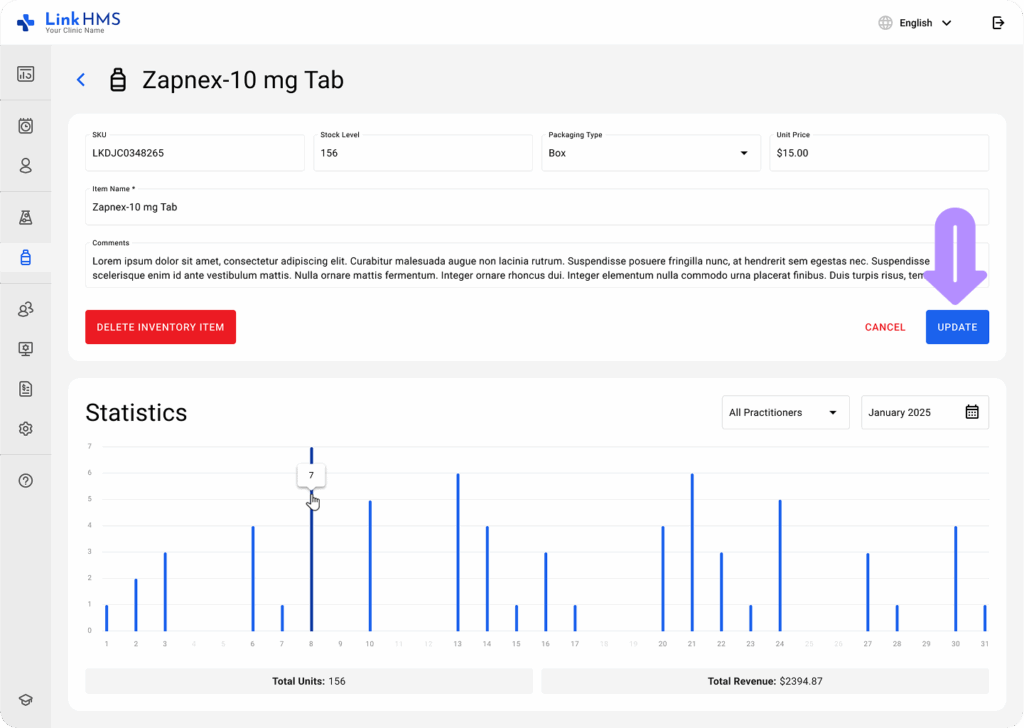Click the Stock Level field
1024x728 pixels.
pos(423,153)
